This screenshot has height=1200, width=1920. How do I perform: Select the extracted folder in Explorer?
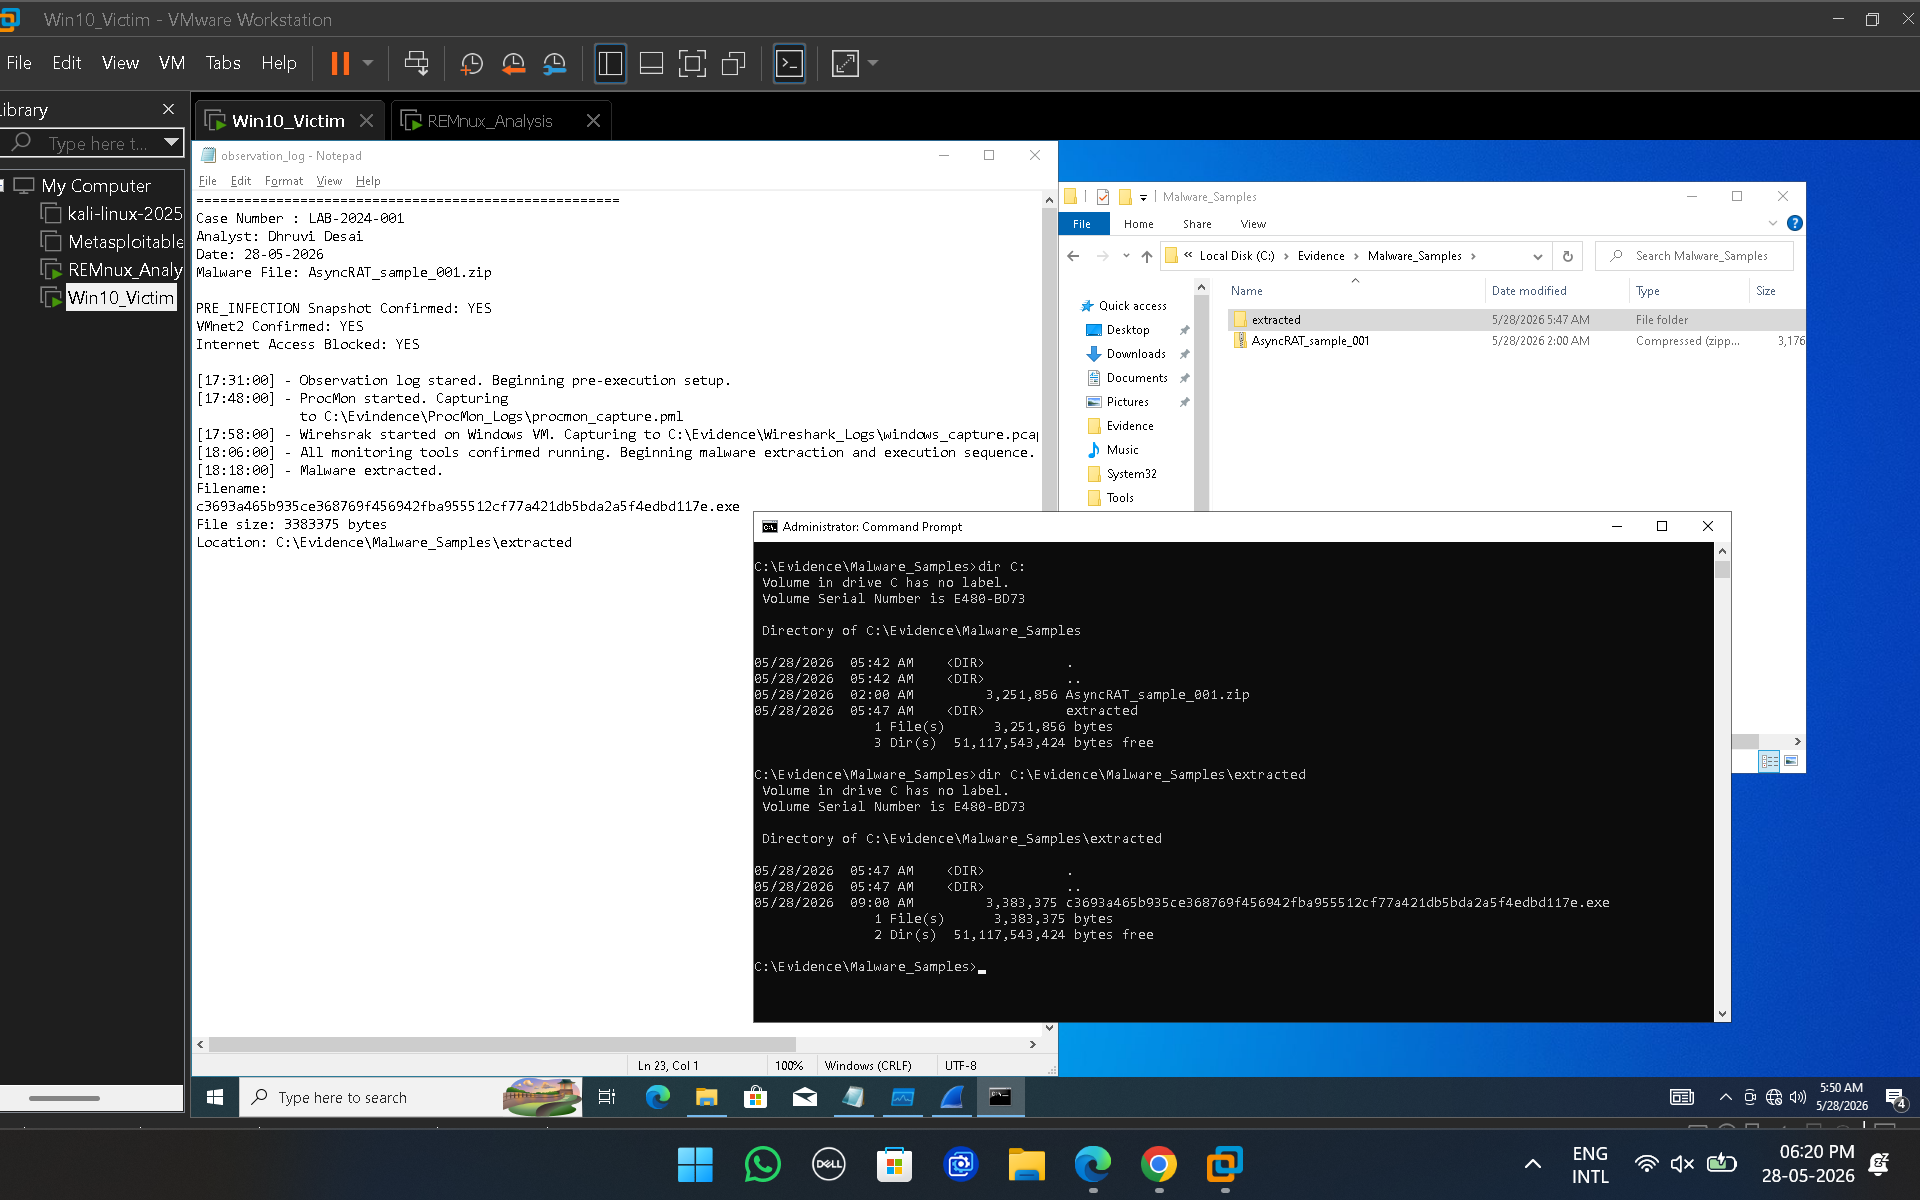tap(1516, 320)
